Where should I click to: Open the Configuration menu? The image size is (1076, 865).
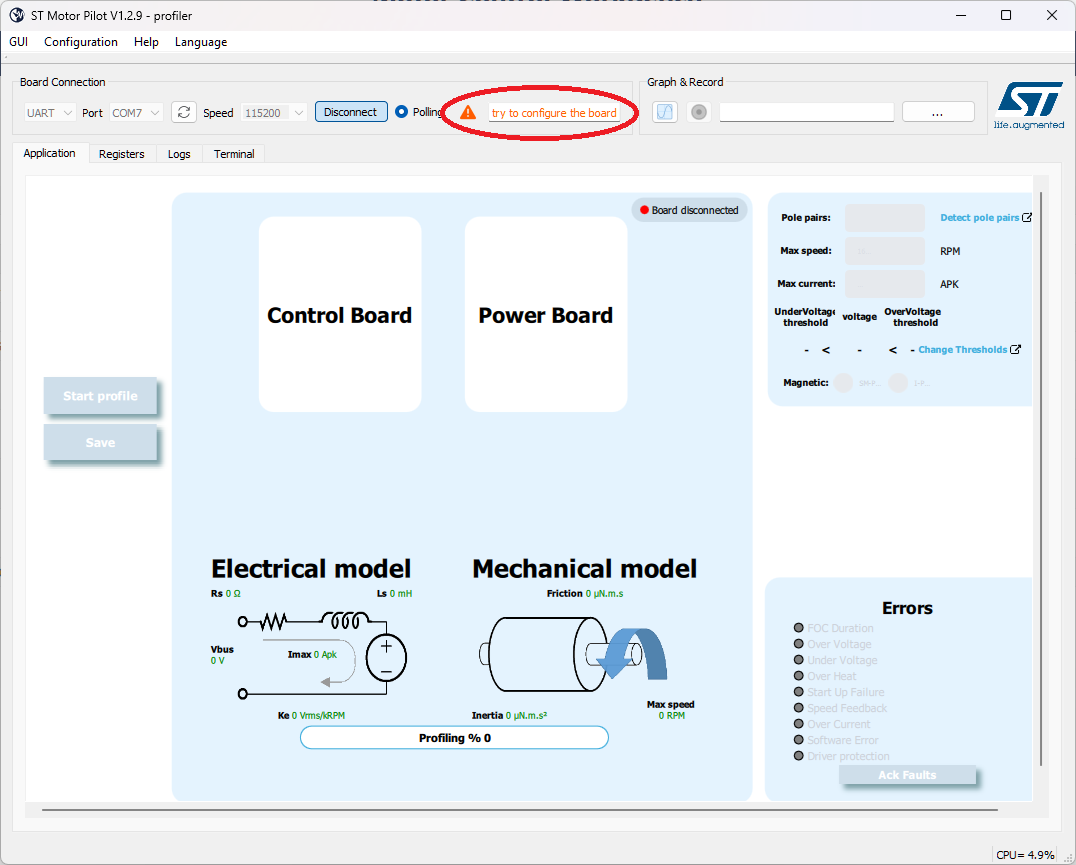pyautogui.click(x=80, y=42)
